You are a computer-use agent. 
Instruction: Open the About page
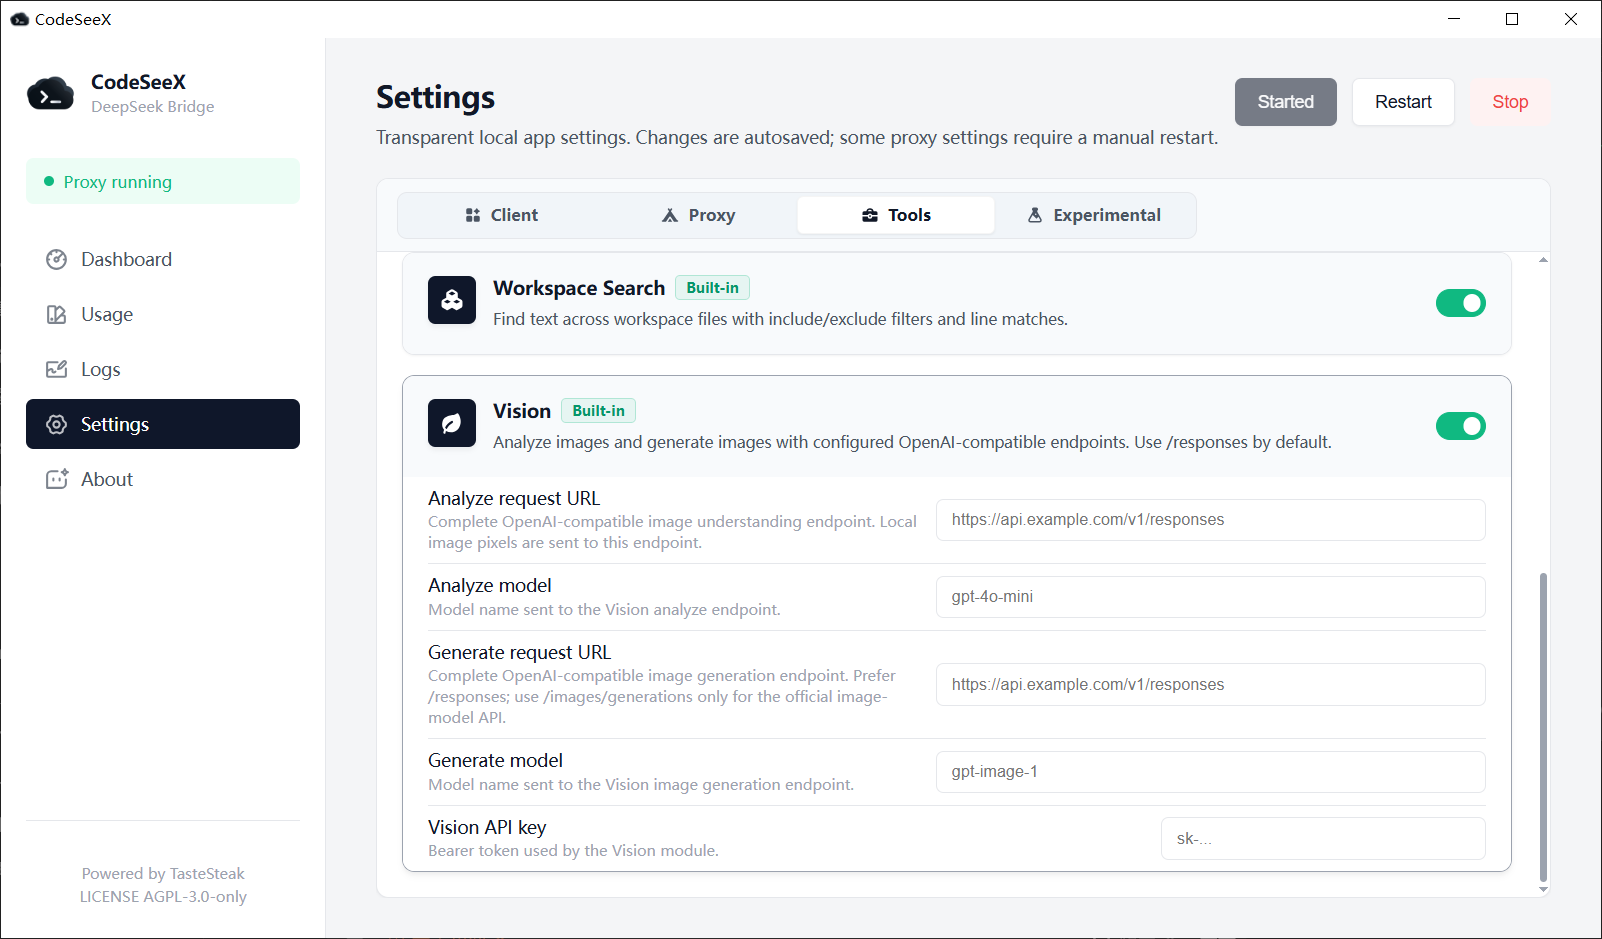[163, 479]
